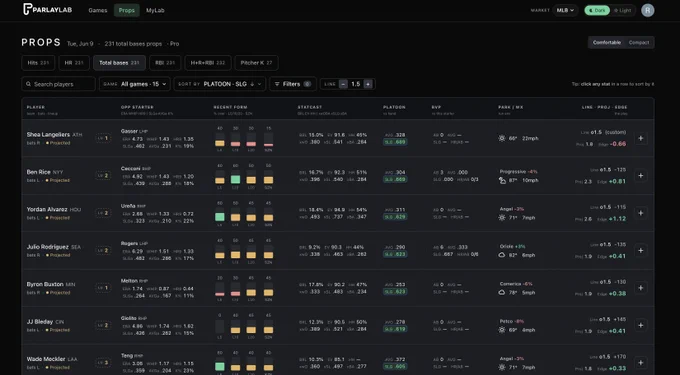Screen dimensions: 680x375
Task: Click cloud icon in Byron Buxton row
Action: [x=502, y=292]
